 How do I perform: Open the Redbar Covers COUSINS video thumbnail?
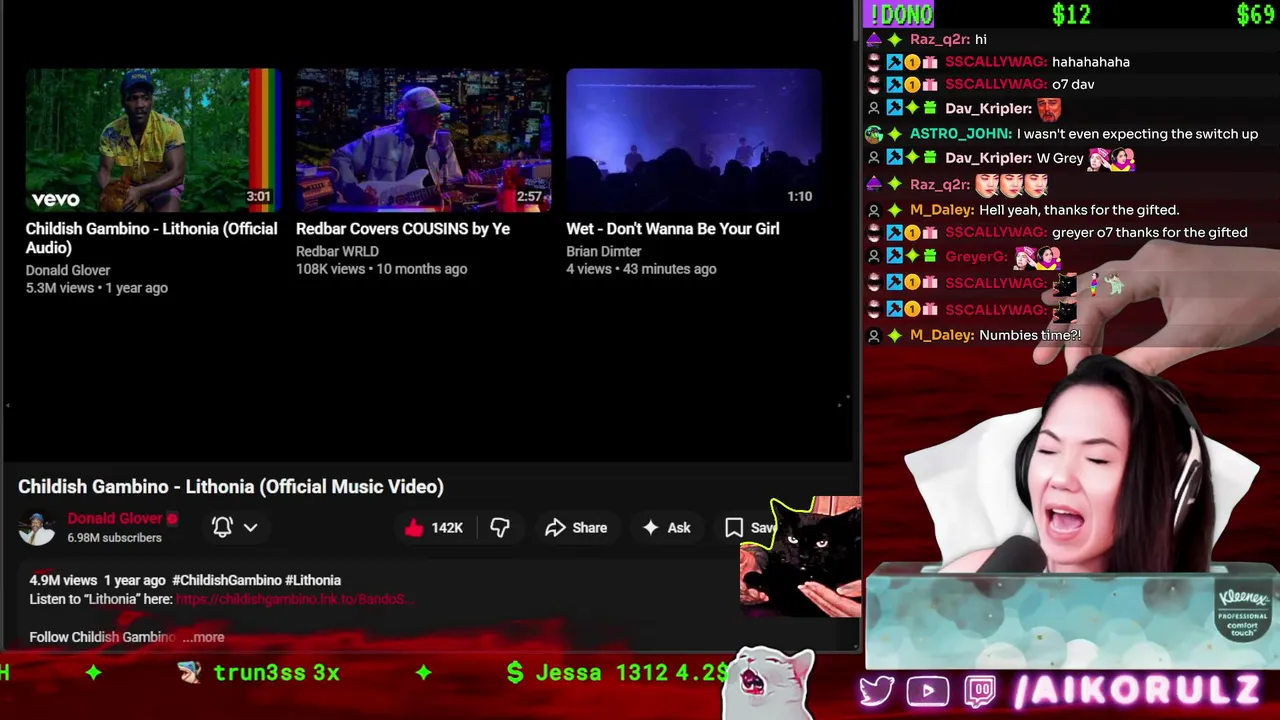[423, 140]
